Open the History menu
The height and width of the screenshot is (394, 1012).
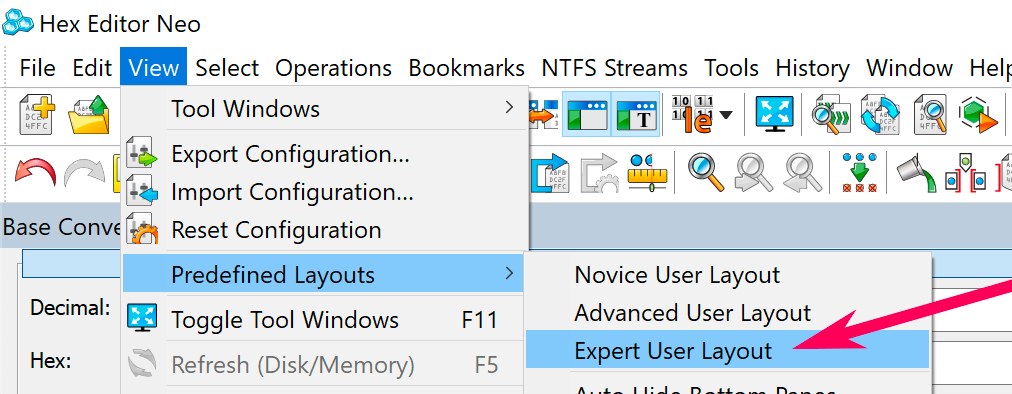[x=813, y=68]
